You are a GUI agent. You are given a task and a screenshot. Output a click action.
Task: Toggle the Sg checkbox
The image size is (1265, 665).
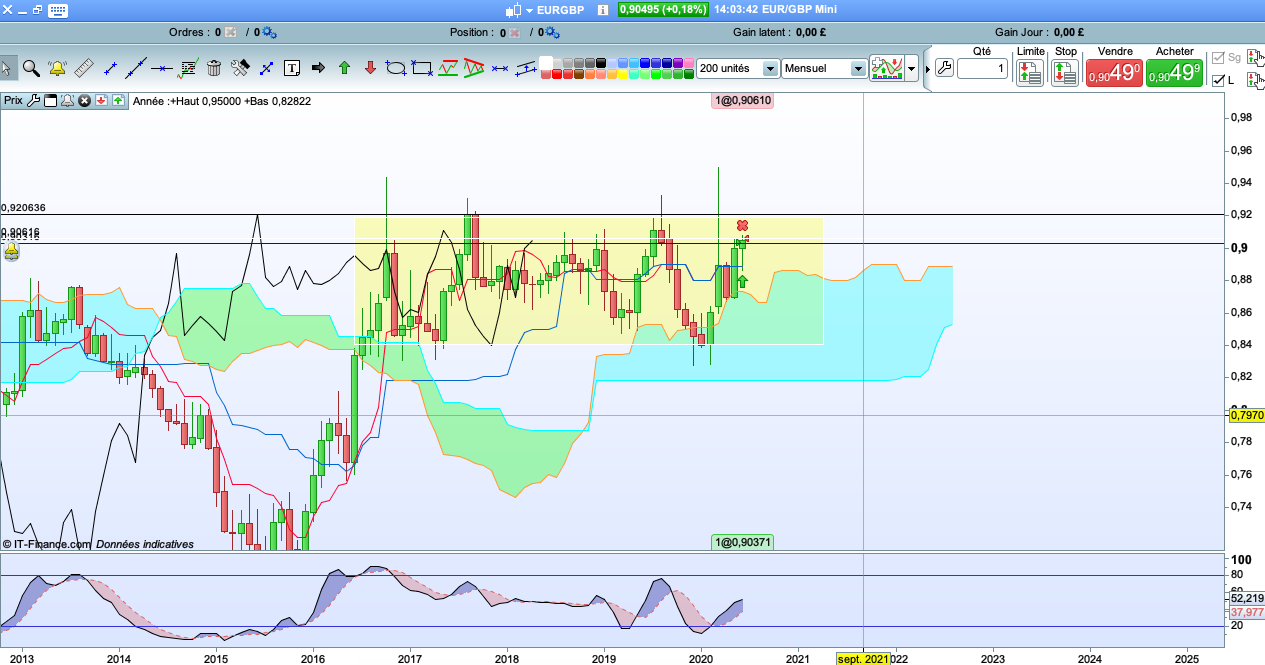tap(1218, 58)
